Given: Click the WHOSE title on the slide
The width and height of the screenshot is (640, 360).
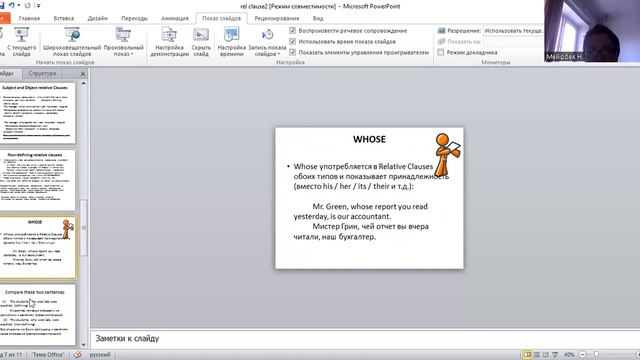Looking at the screenshot, I should [x=369, y=139].
